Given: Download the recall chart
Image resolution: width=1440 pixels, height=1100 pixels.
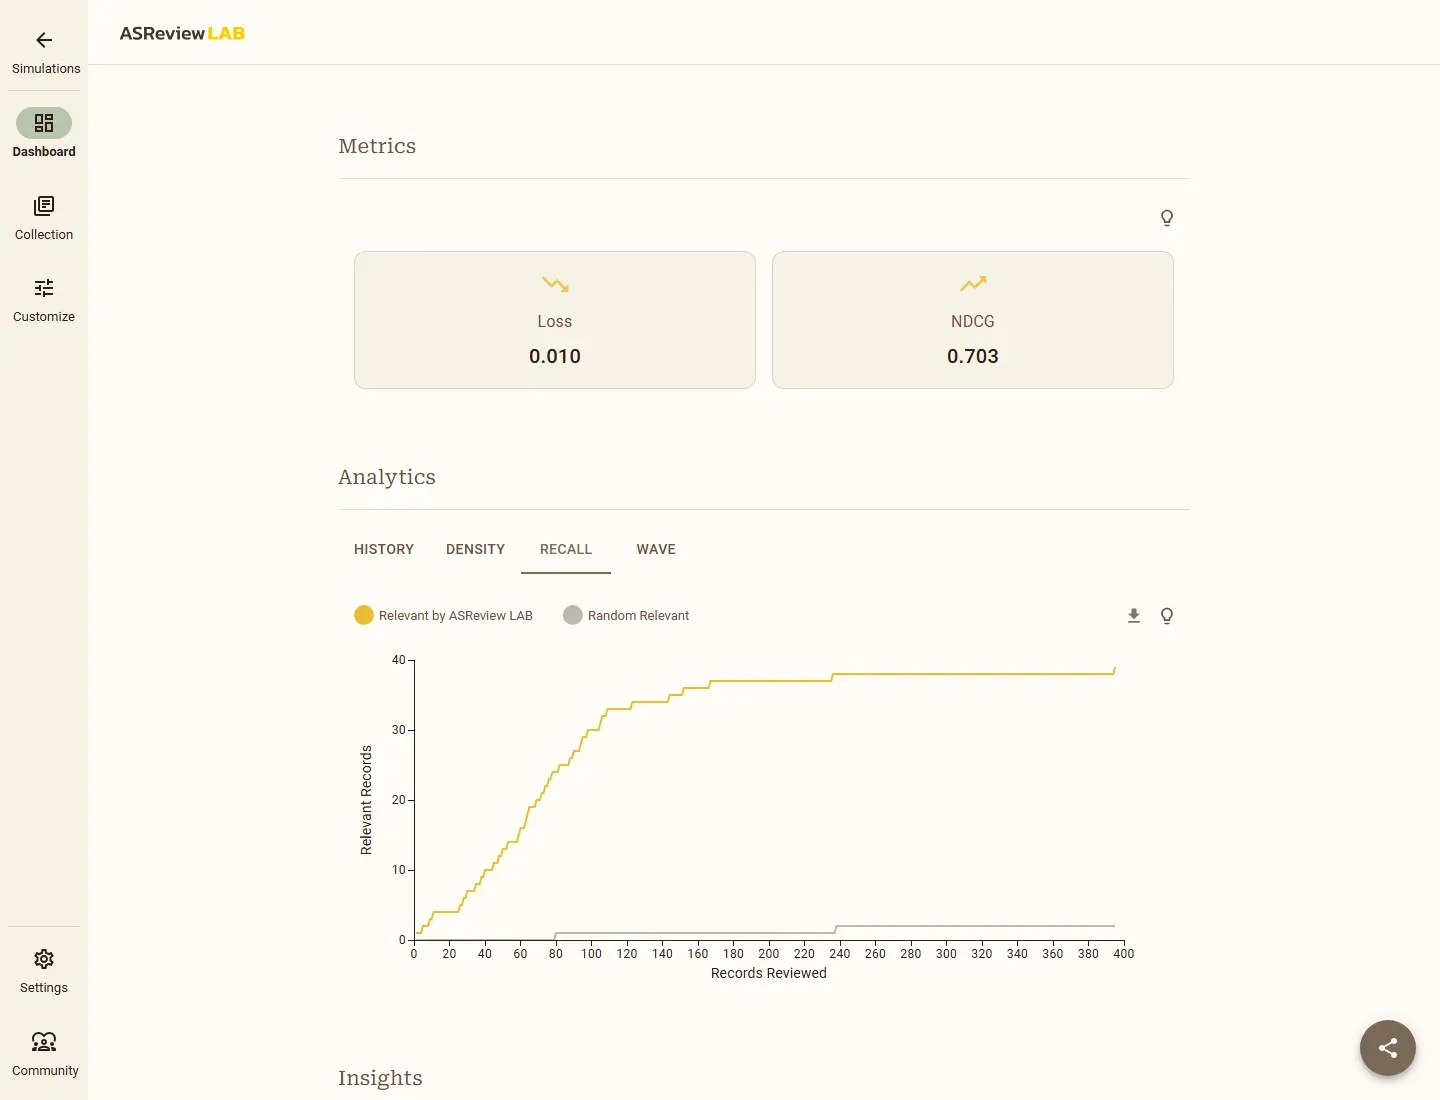Looking at the screenshot, I should pos(1134,616).
